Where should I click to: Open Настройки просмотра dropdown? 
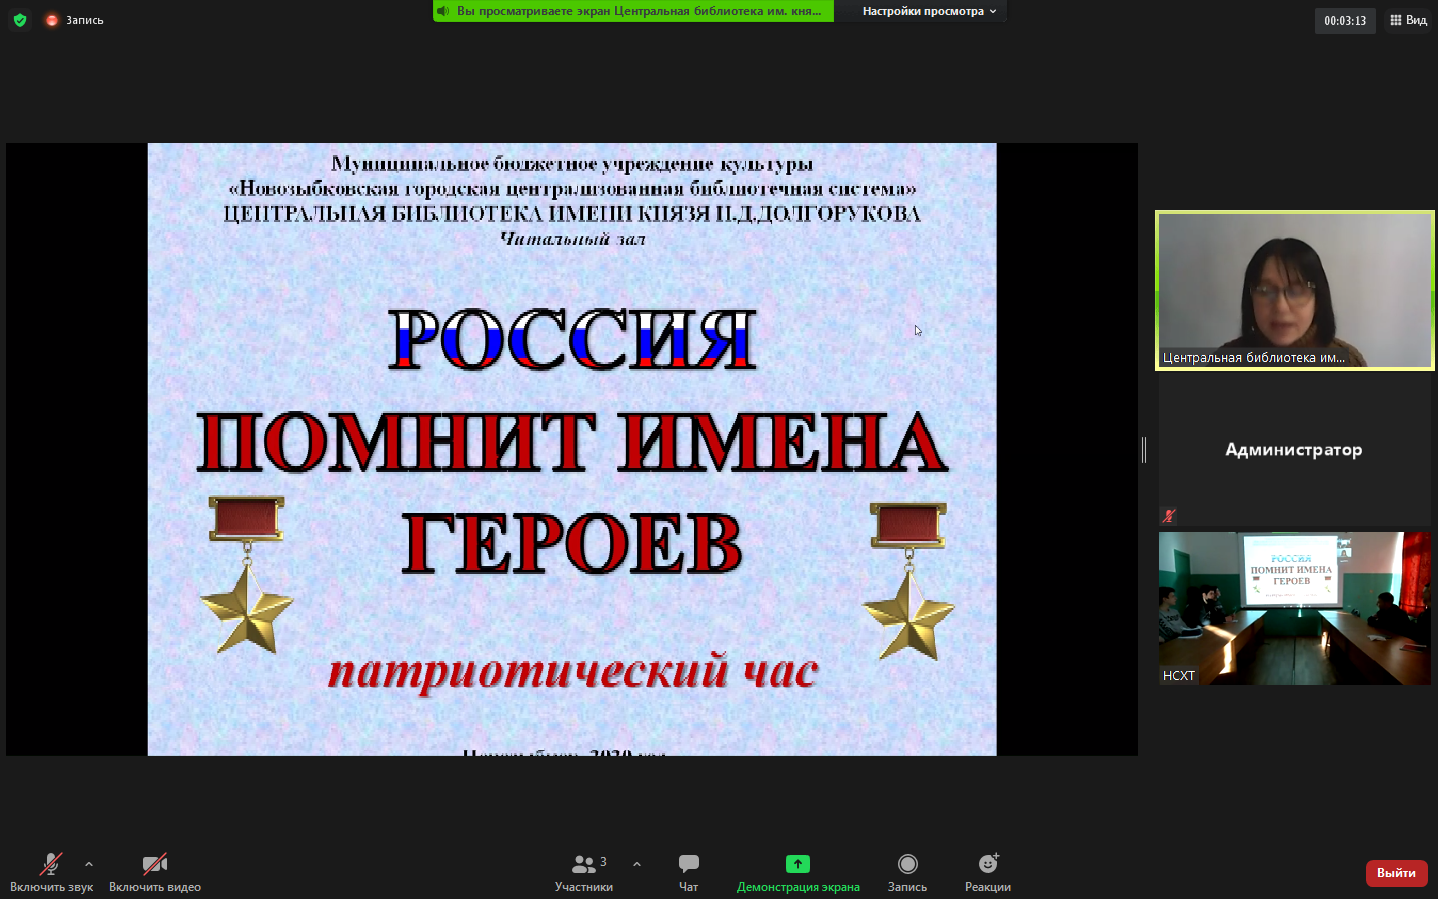929,11
